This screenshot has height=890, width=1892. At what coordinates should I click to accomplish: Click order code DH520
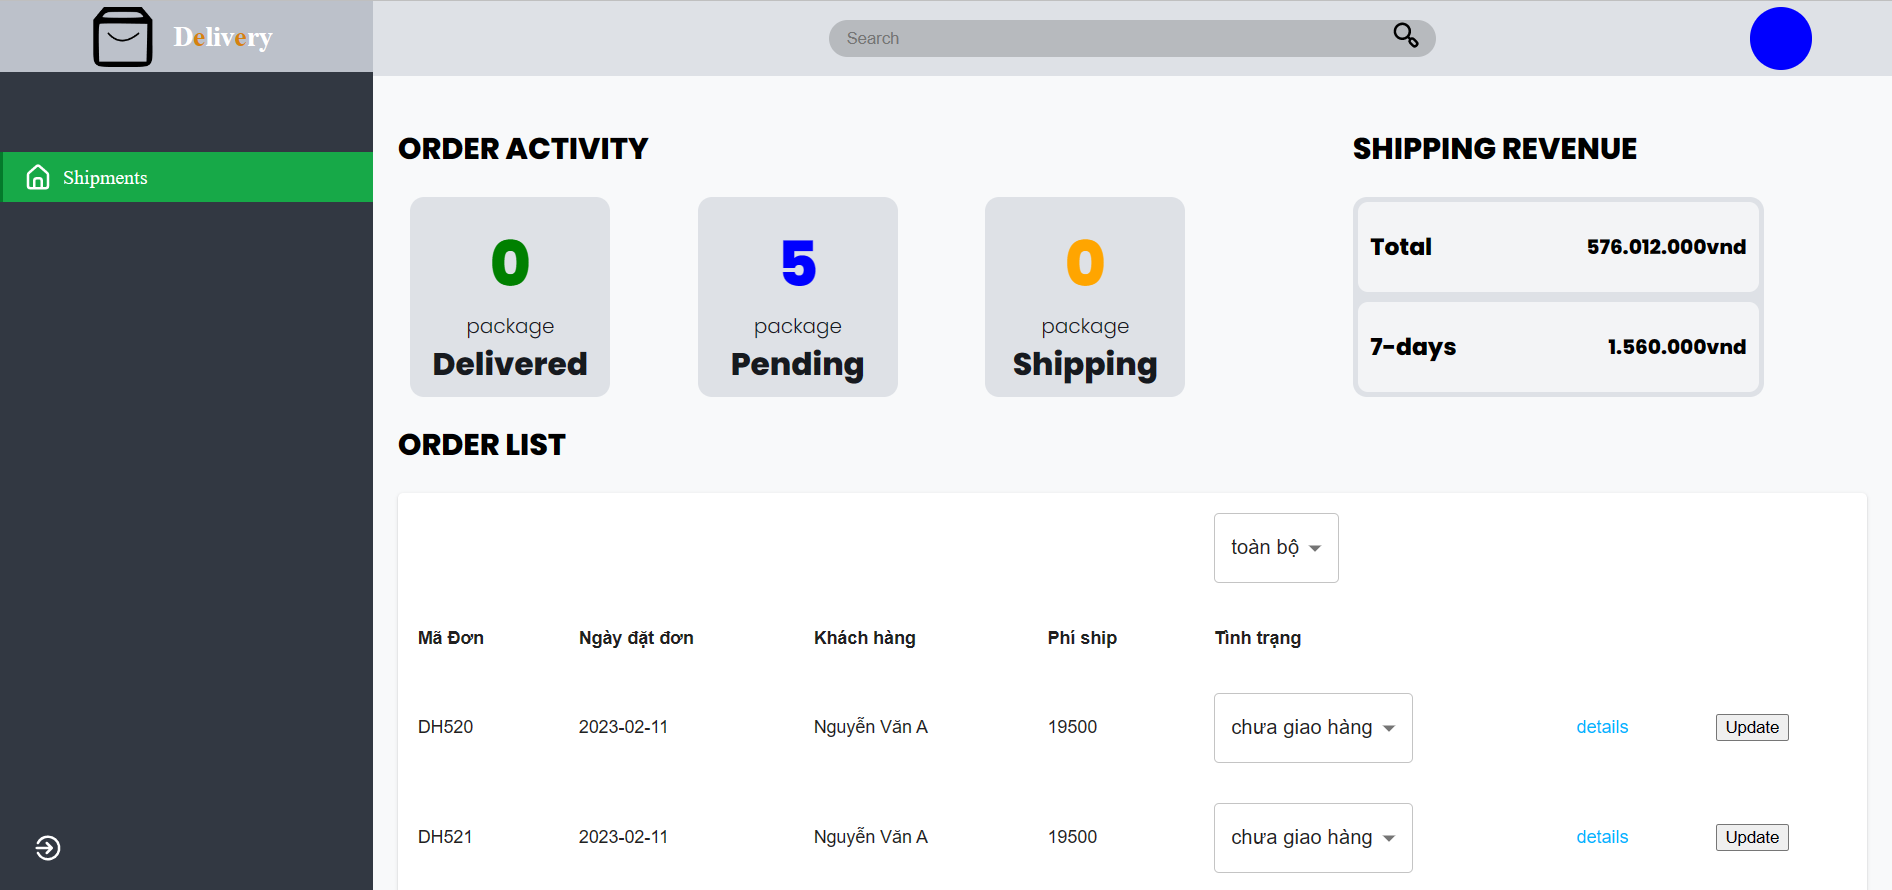446,727
